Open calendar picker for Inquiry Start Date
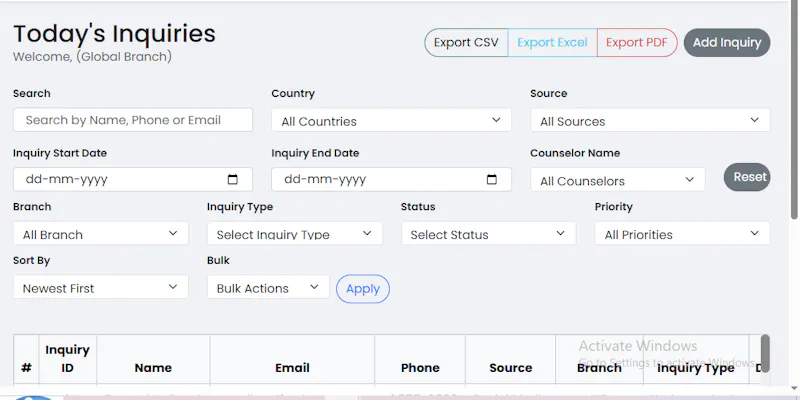 [x=233, y=180]
